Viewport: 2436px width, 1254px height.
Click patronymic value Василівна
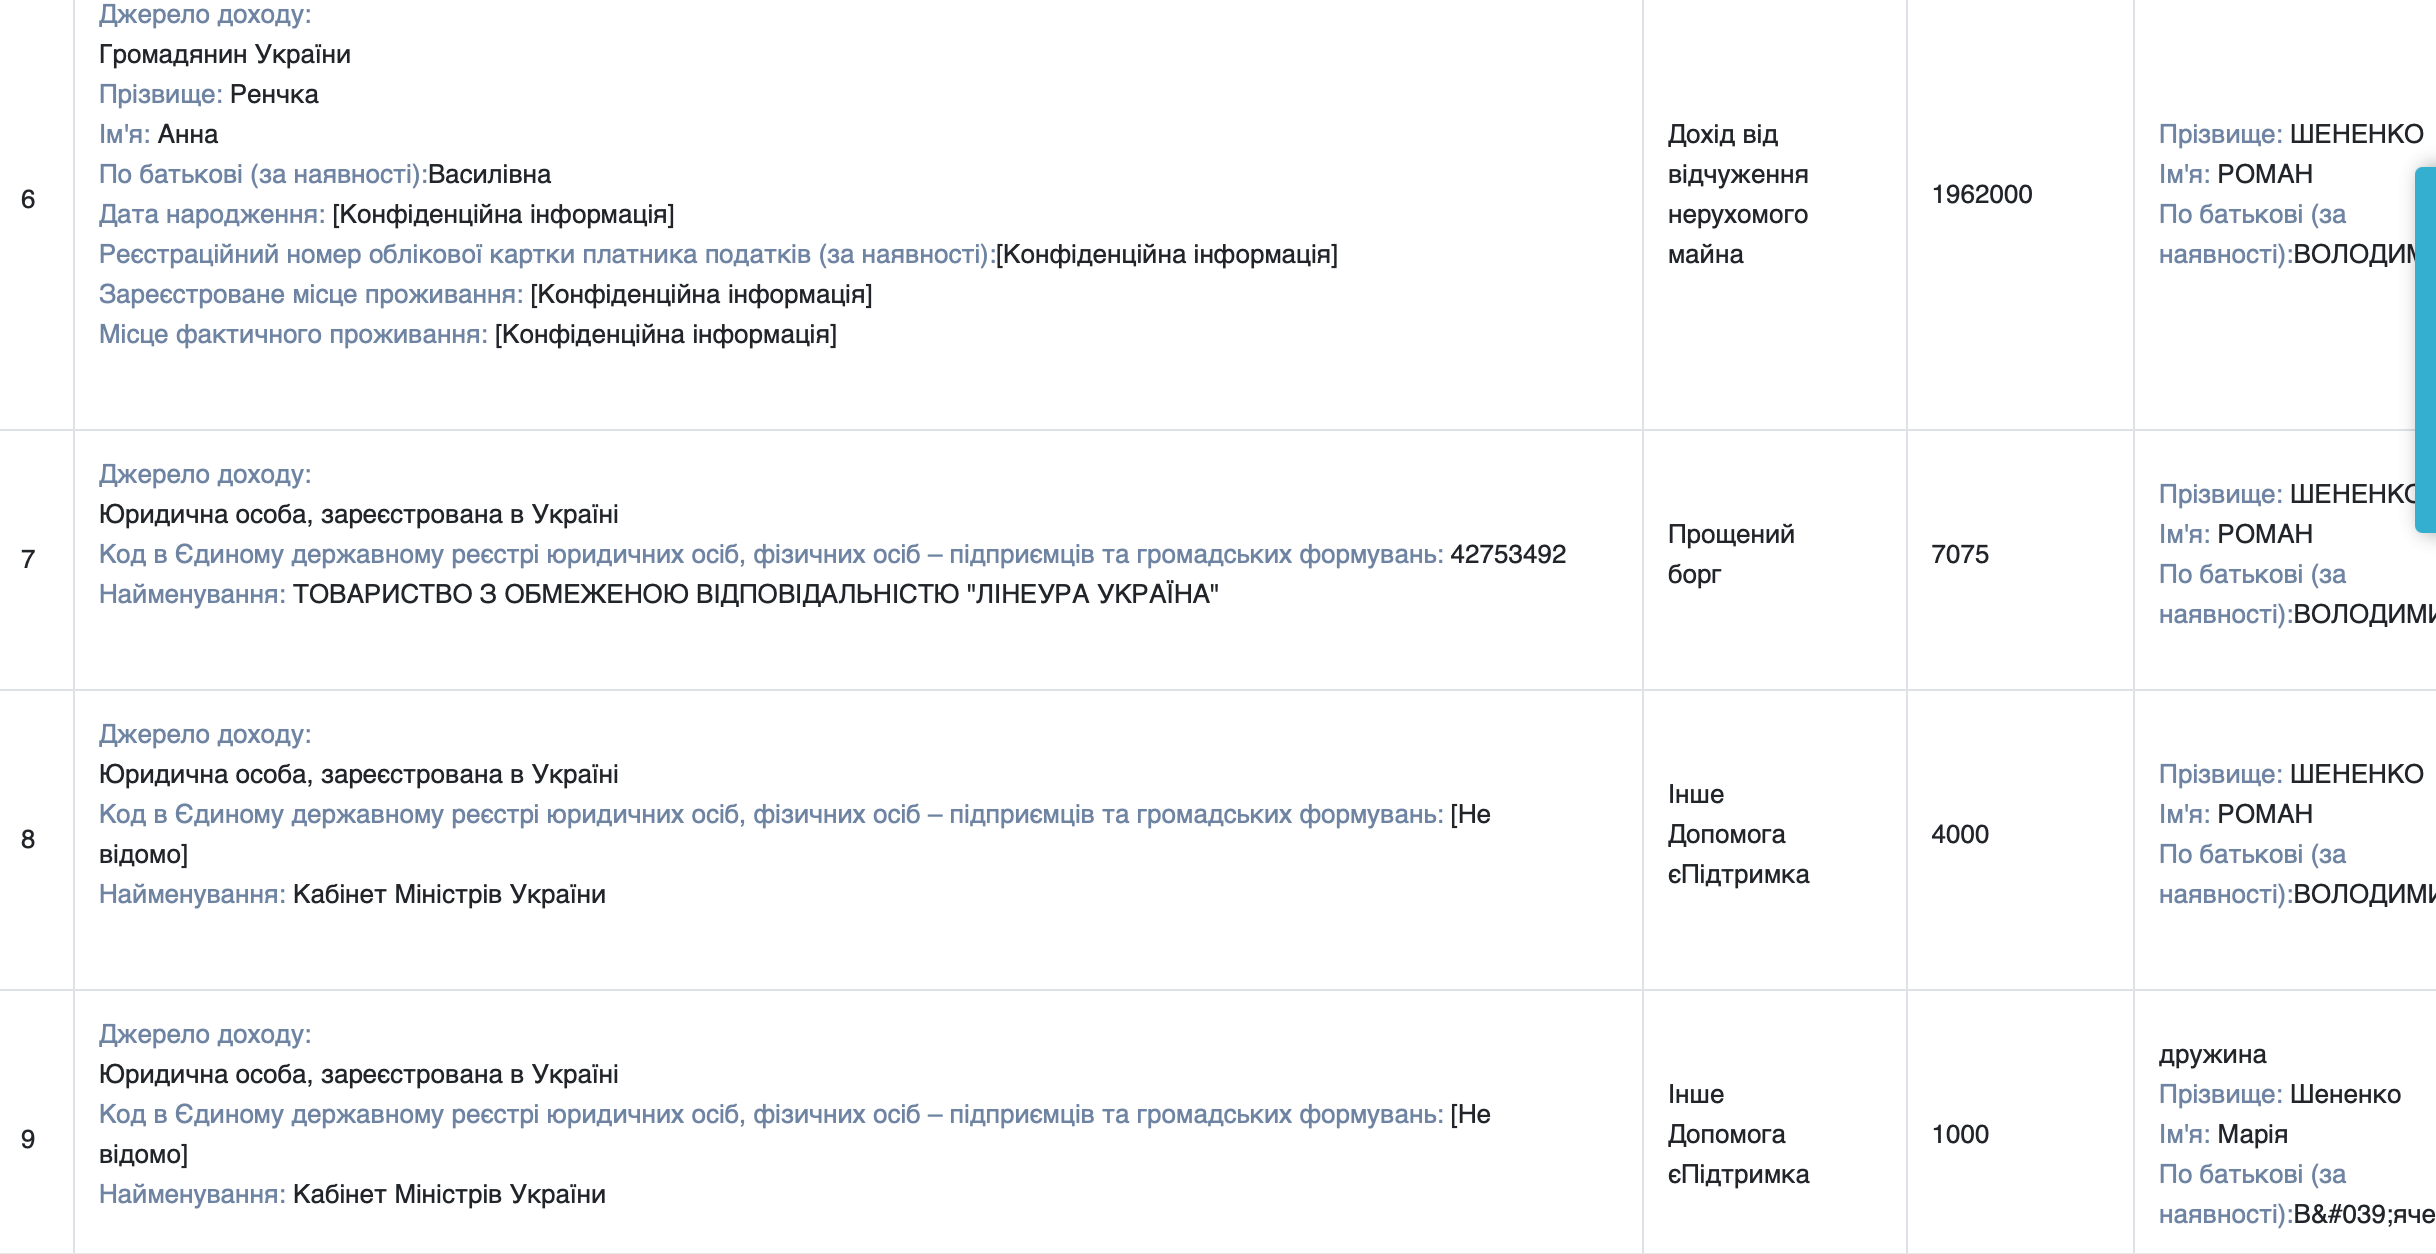(489, 174)
